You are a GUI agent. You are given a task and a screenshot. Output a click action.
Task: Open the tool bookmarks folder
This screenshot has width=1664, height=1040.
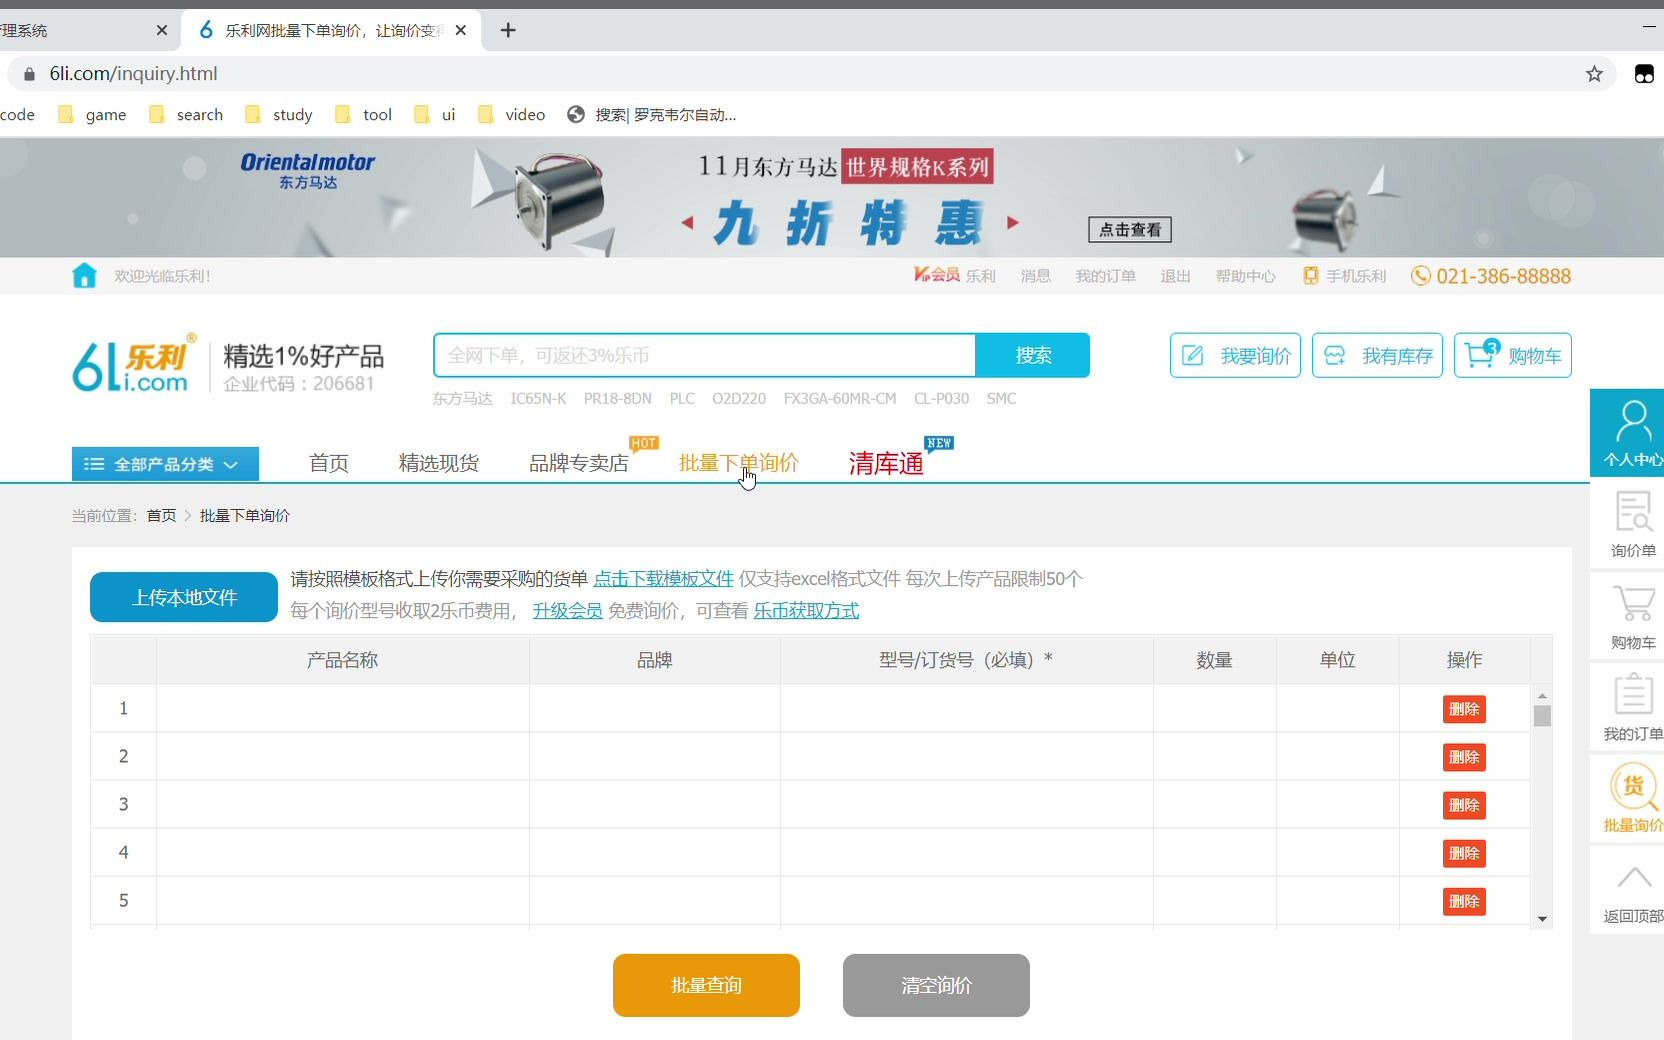[364, 115]
